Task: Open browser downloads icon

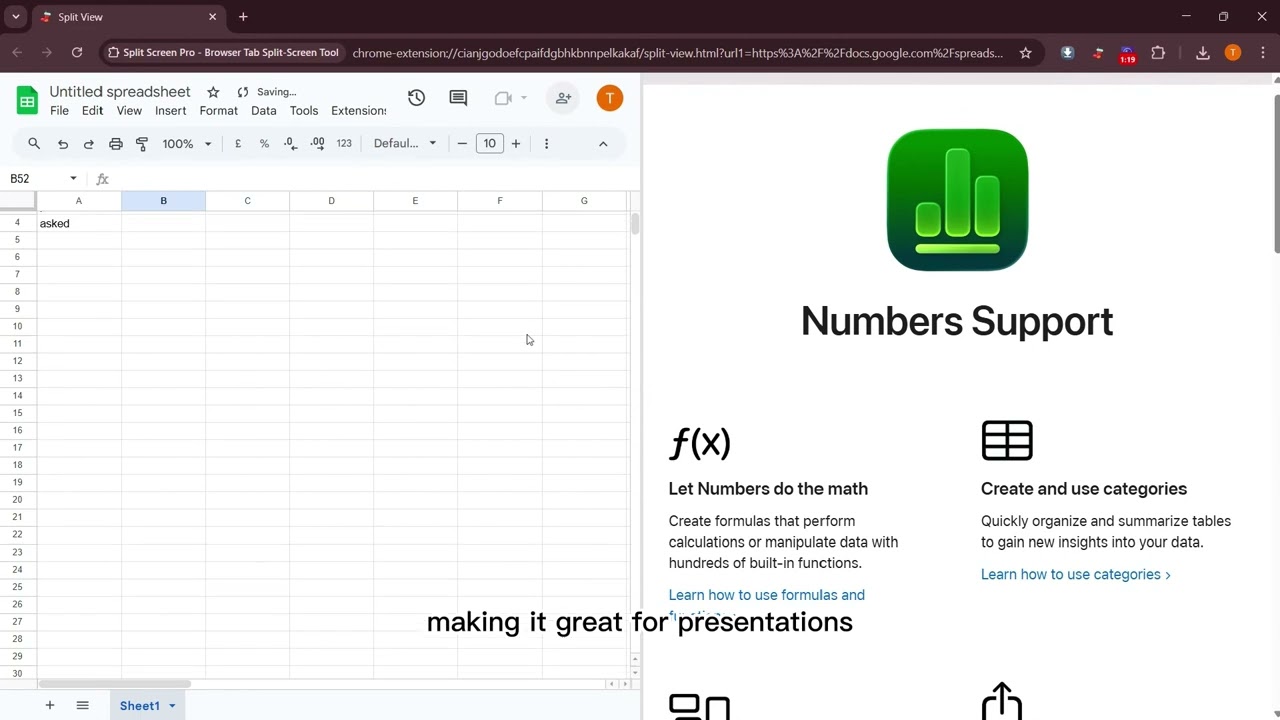Action: 1203,53
